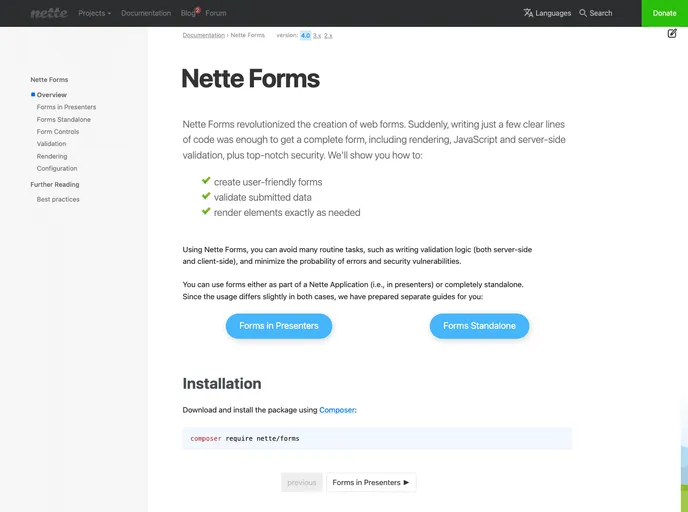Click the Search magnifier icon

(x=583, y=13)
